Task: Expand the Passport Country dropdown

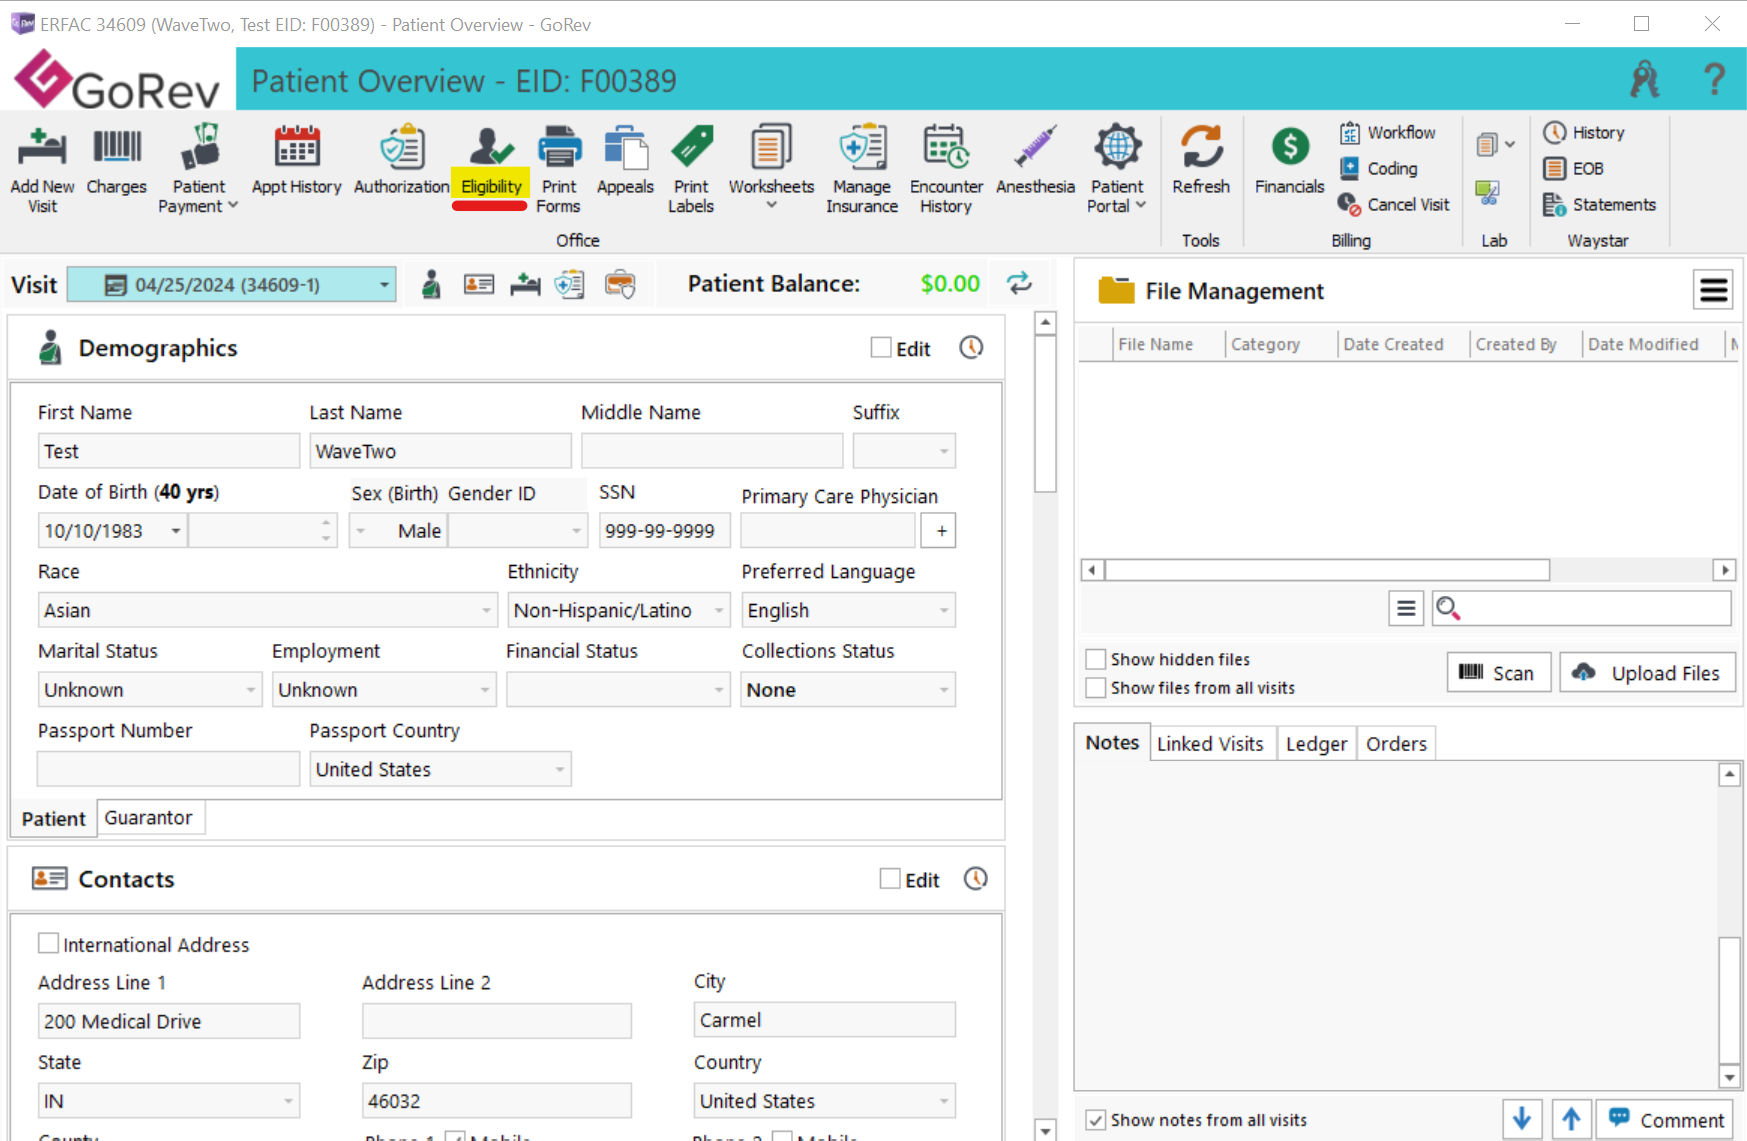Action: point(559,769)
